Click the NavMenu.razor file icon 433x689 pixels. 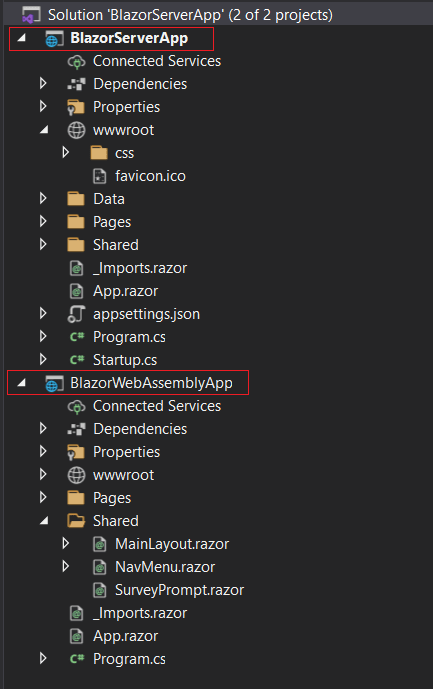pos(100,567)
